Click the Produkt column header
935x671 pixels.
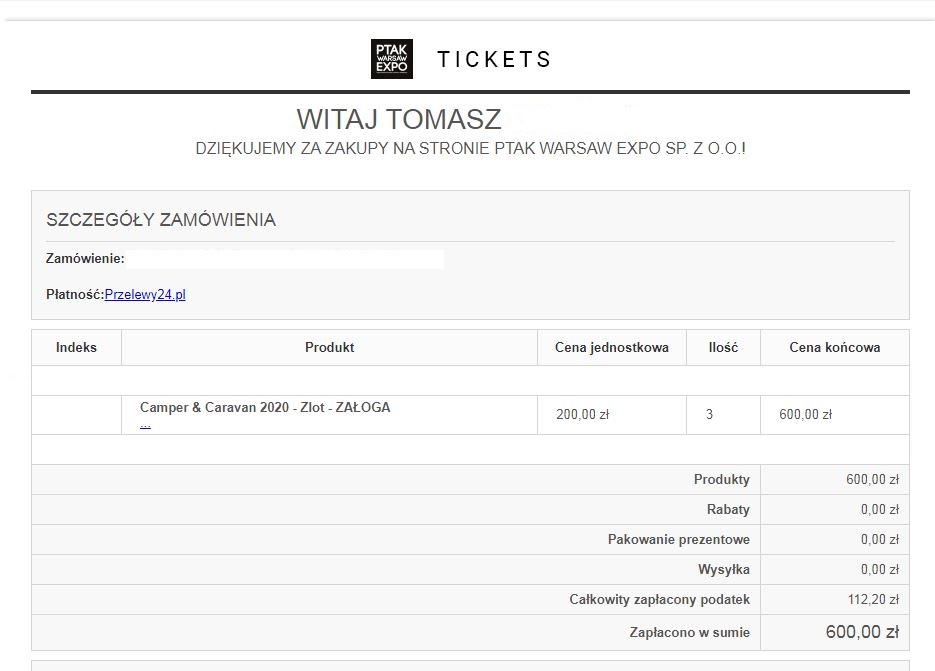(329, 348)
